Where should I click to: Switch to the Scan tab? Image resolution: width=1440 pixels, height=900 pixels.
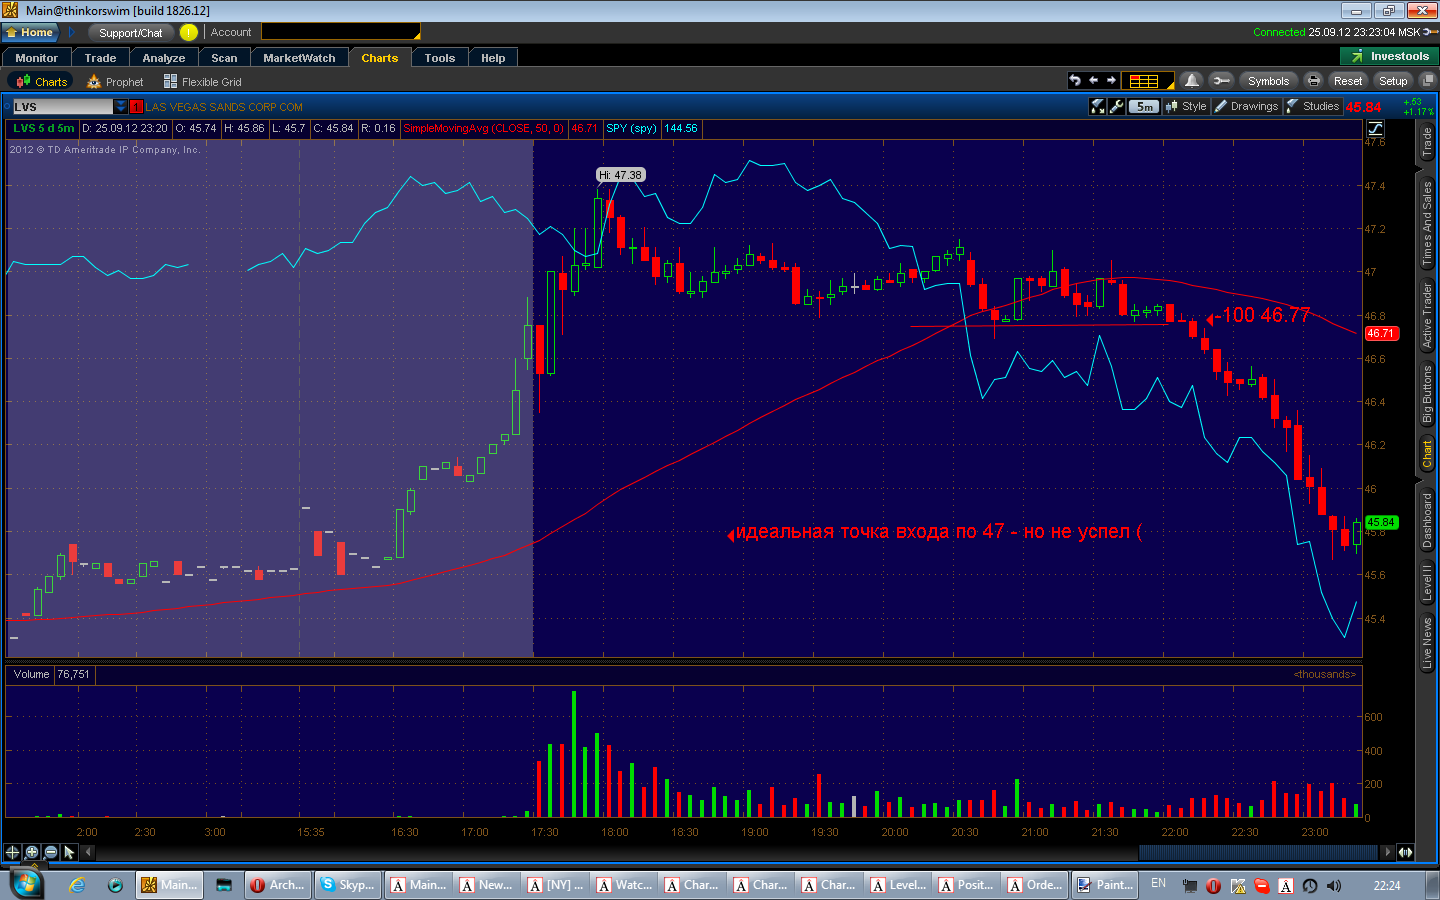tap(224, 58)
